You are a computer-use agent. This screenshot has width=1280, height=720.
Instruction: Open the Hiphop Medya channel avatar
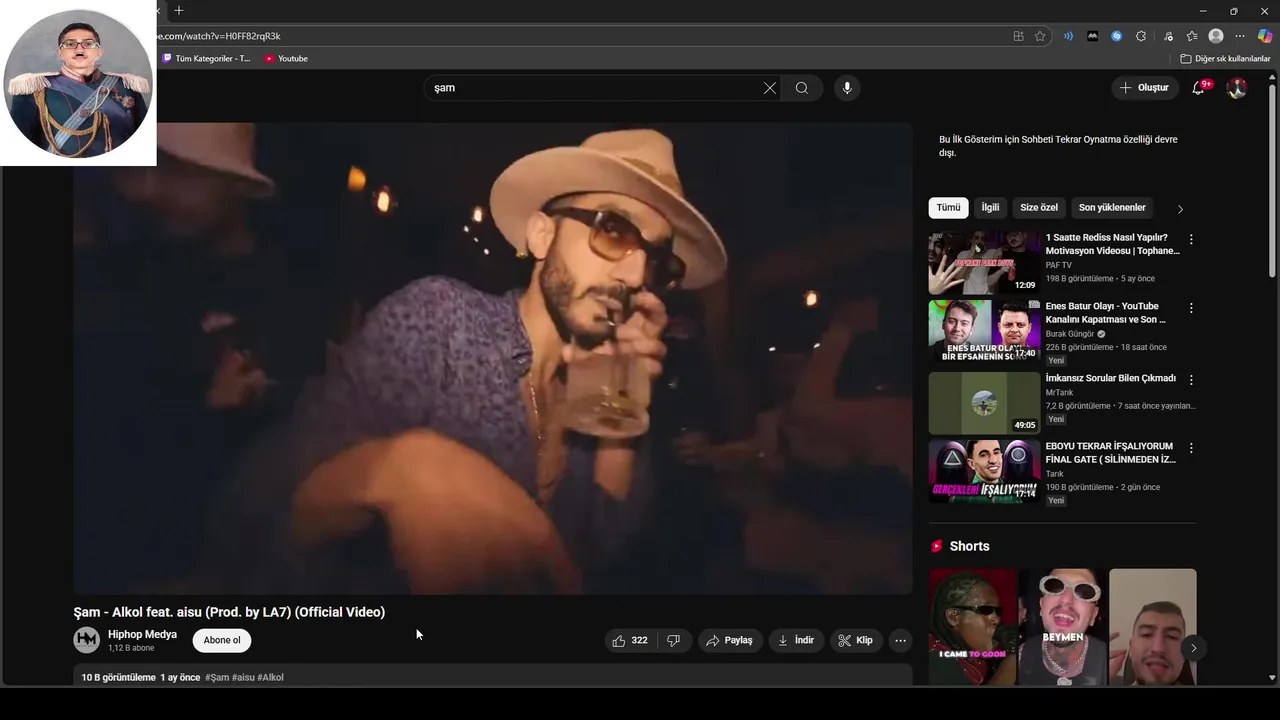(87, 640)
